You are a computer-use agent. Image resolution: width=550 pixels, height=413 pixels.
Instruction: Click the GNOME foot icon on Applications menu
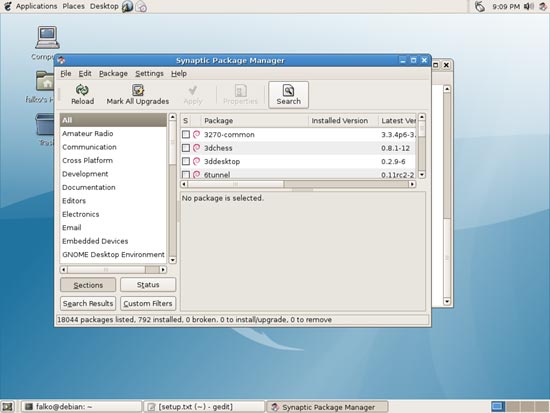[x=8, y=6]
